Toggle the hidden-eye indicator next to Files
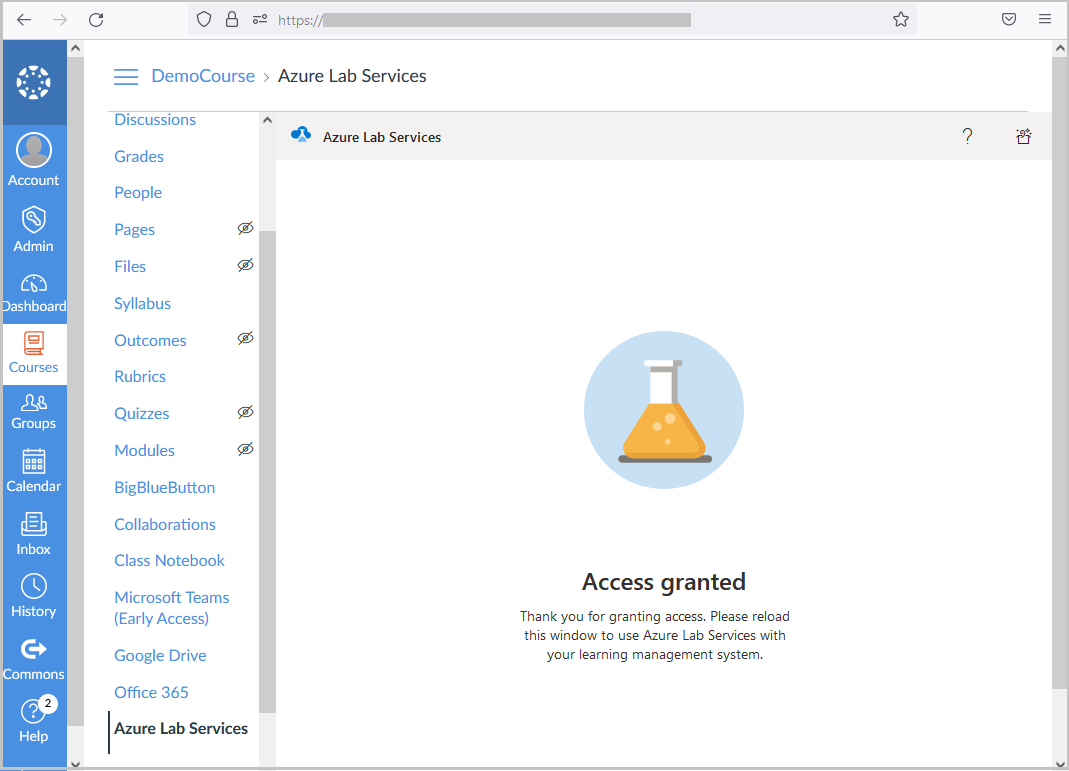 [245, 265]
